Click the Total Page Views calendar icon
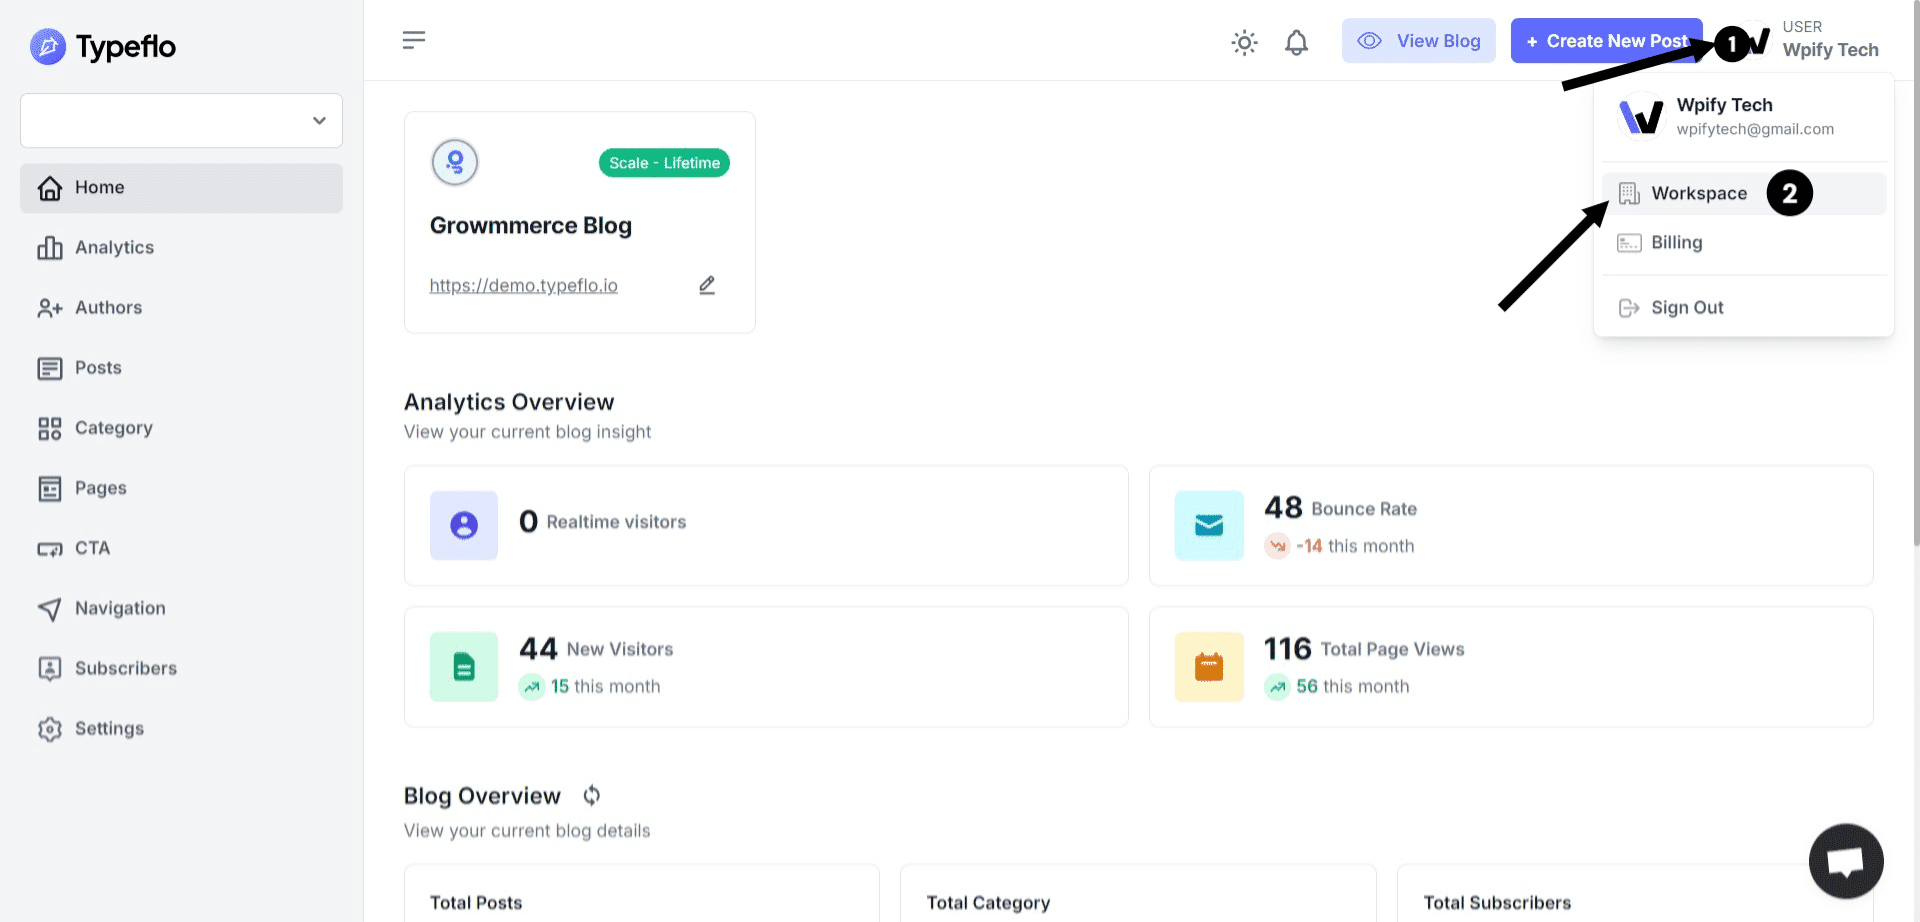 1209,667
